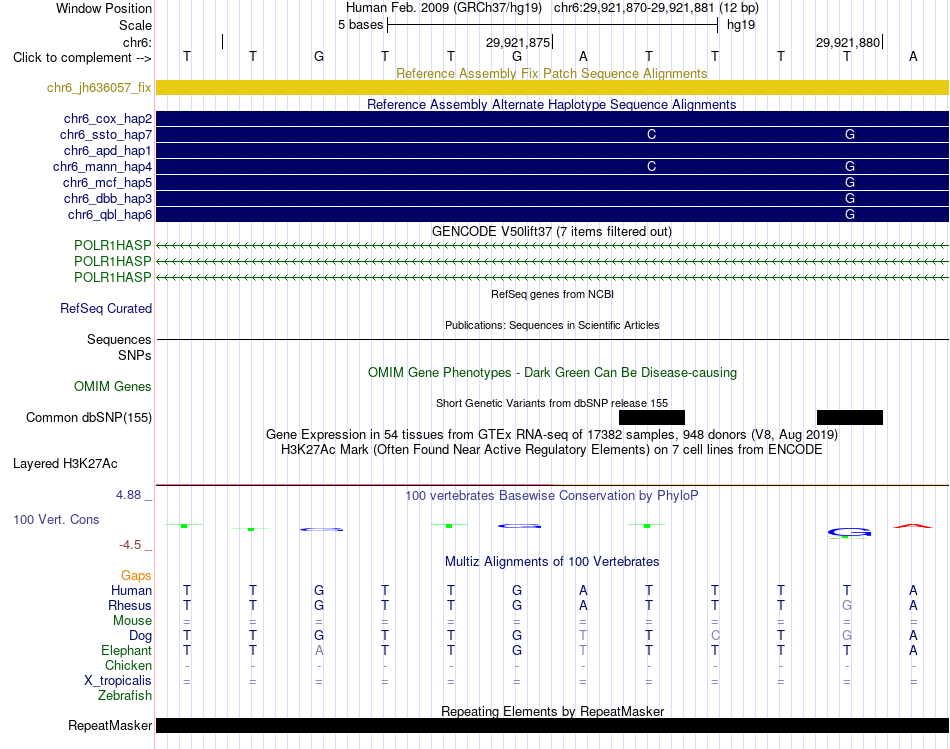
Task: Click the C mismatch in chr6_ssto_hap7 row
Action: pyautogui.click(x=651, y=135)
